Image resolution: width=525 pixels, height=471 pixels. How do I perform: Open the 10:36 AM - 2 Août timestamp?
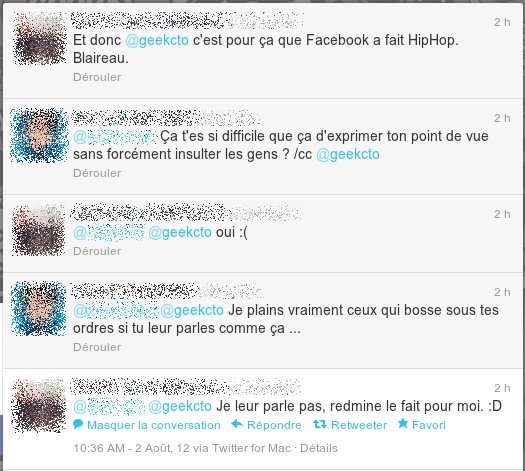(x=132, y=448)
